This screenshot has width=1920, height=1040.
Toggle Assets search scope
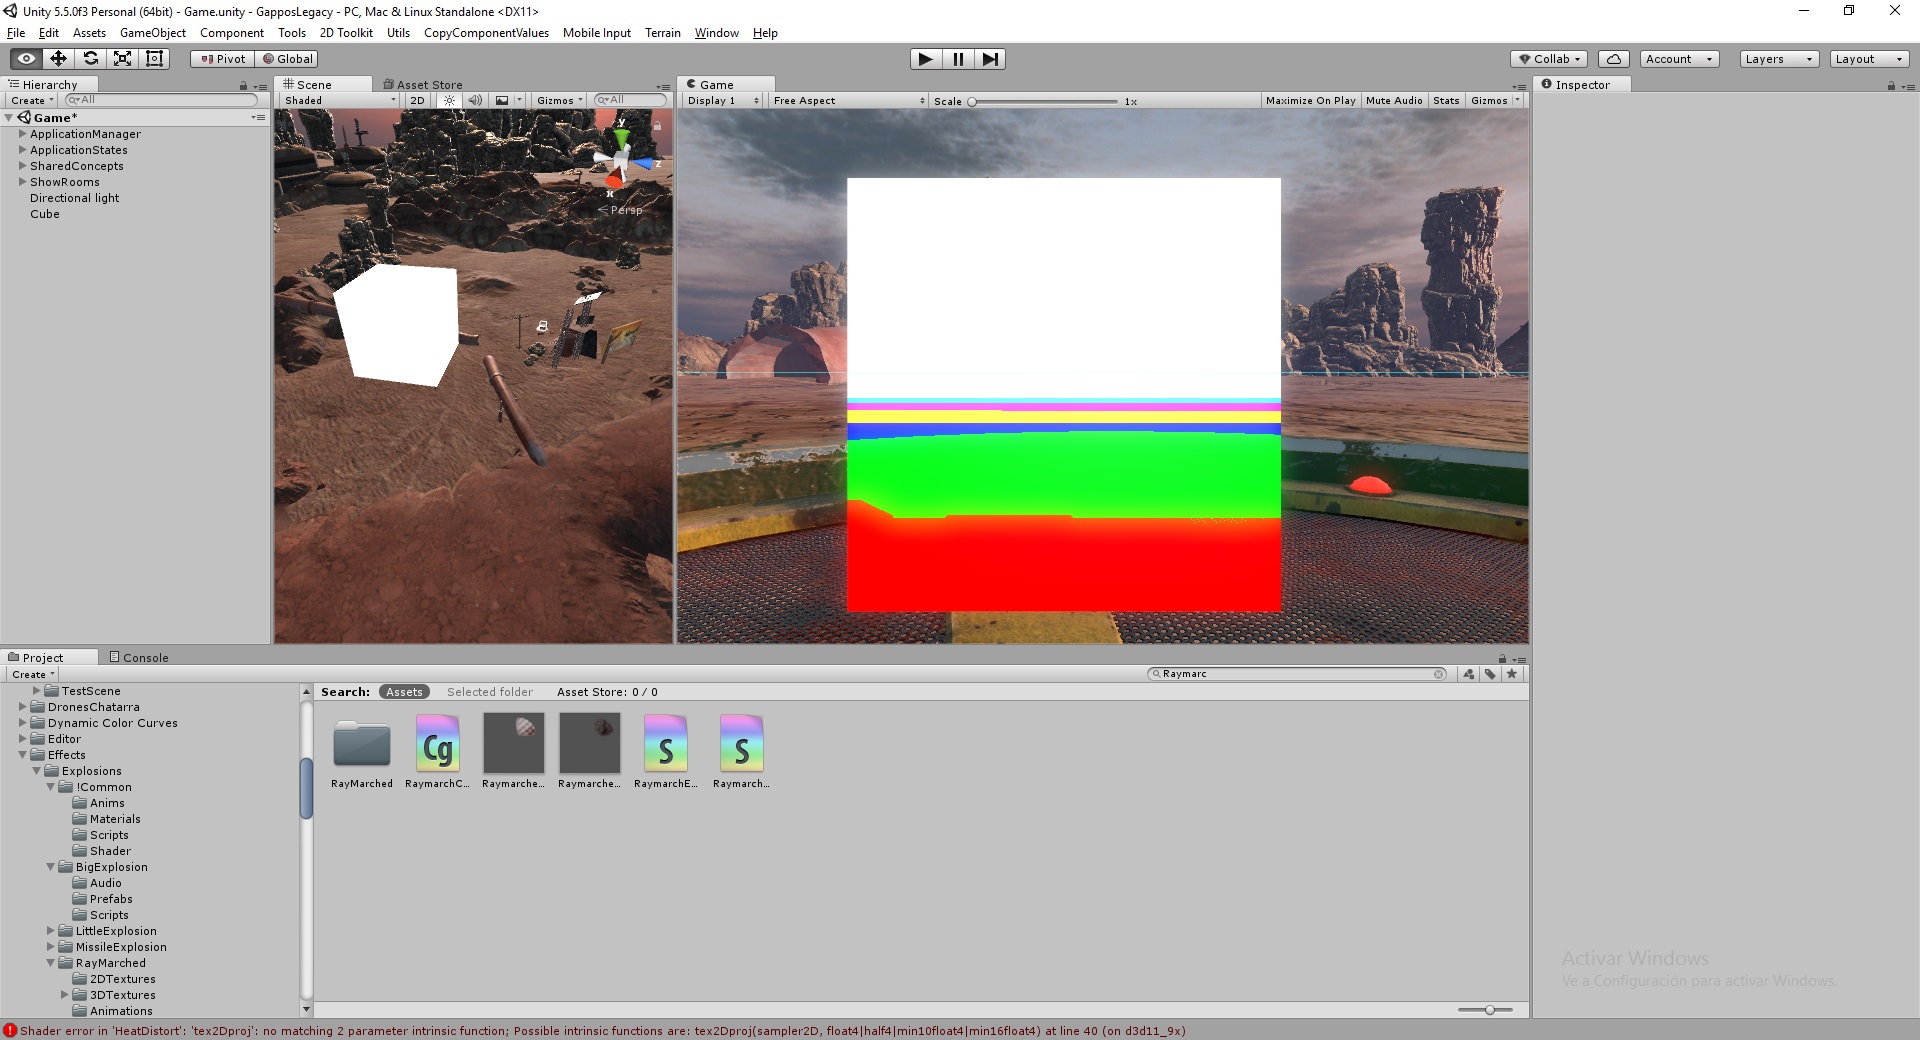pyautogui.click(x=404, y=692)
